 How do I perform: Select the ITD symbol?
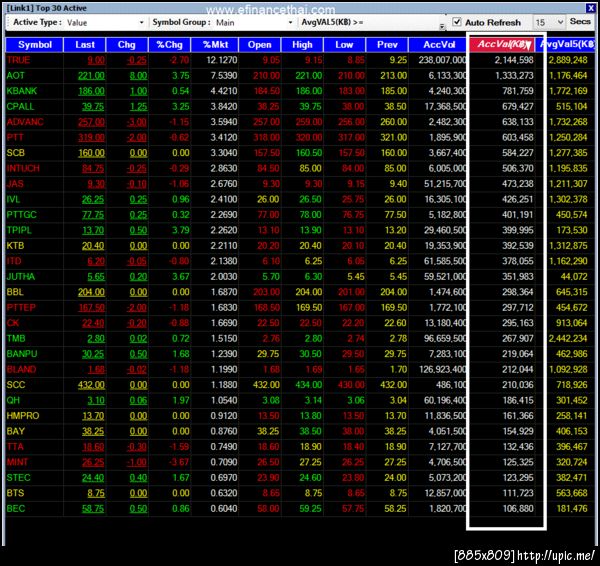pos(14,261)
